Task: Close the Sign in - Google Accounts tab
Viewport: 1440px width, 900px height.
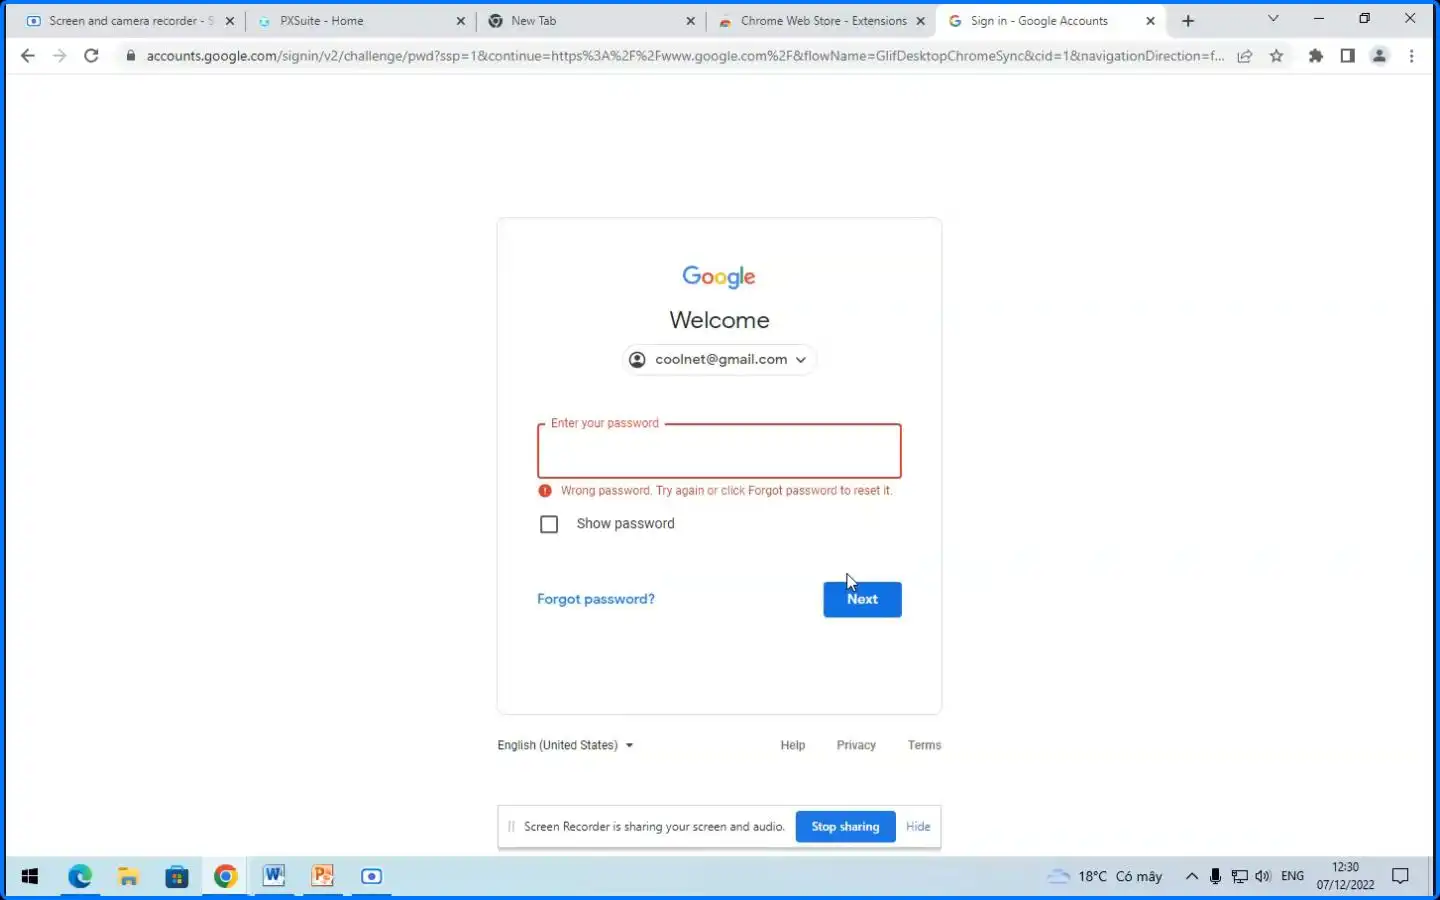Action: click(1151, 21)
